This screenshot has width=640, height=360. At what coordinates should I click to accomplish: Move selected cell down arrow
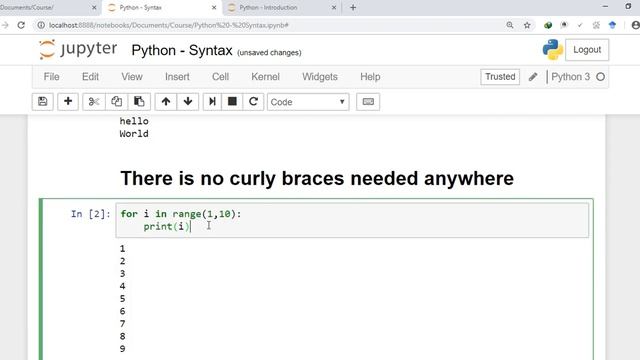point(188,102)
